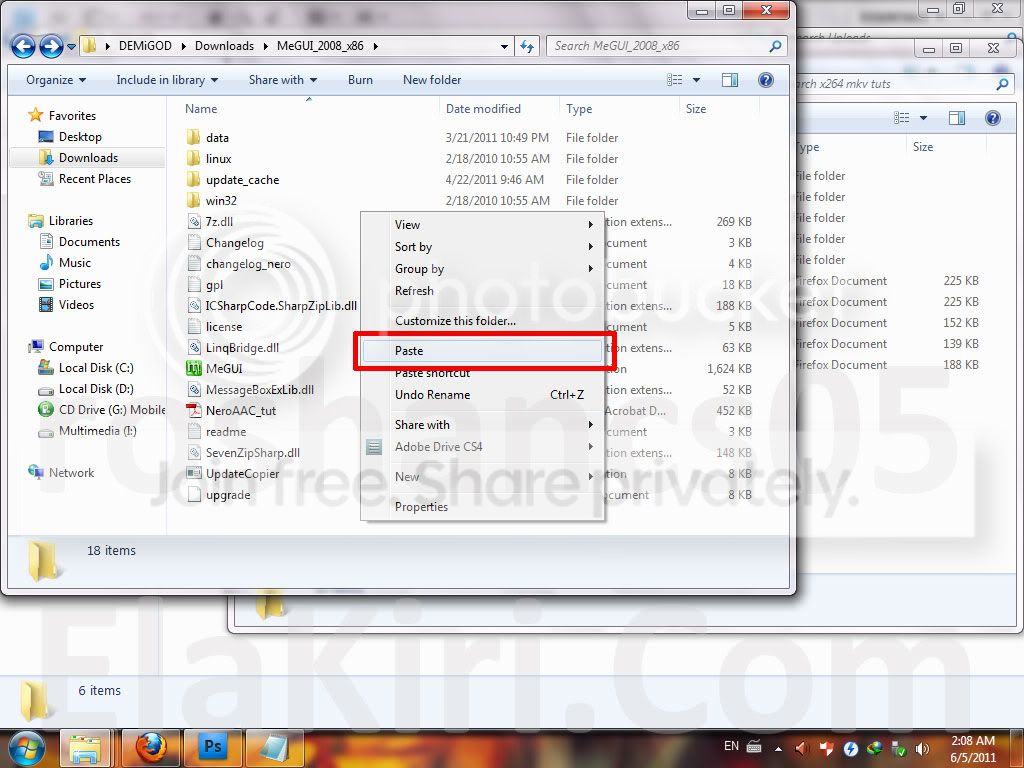Choose Paste in context menu

click(x=482, y=351)
